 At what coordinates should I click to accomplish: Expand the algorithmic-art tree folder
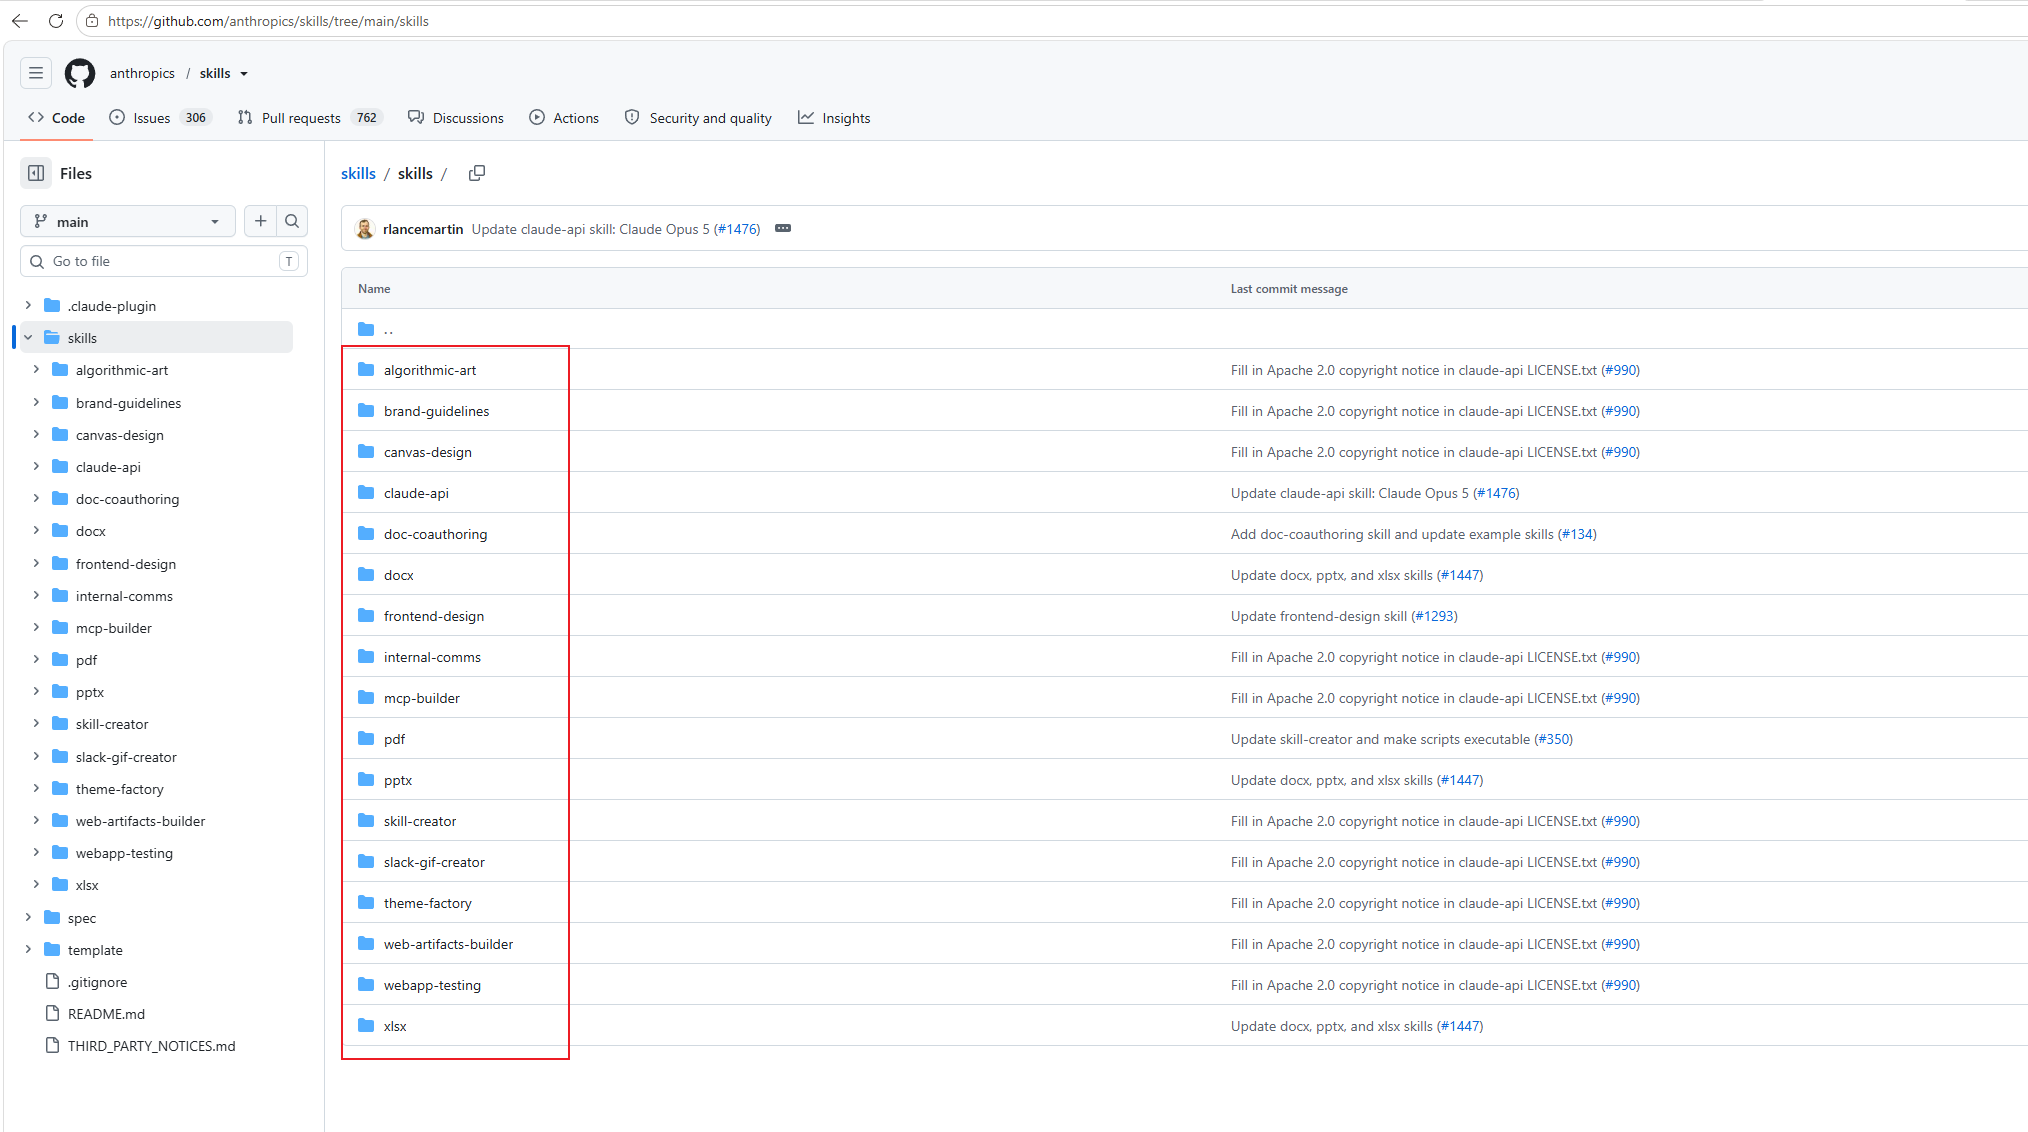[x=36, y=370]
